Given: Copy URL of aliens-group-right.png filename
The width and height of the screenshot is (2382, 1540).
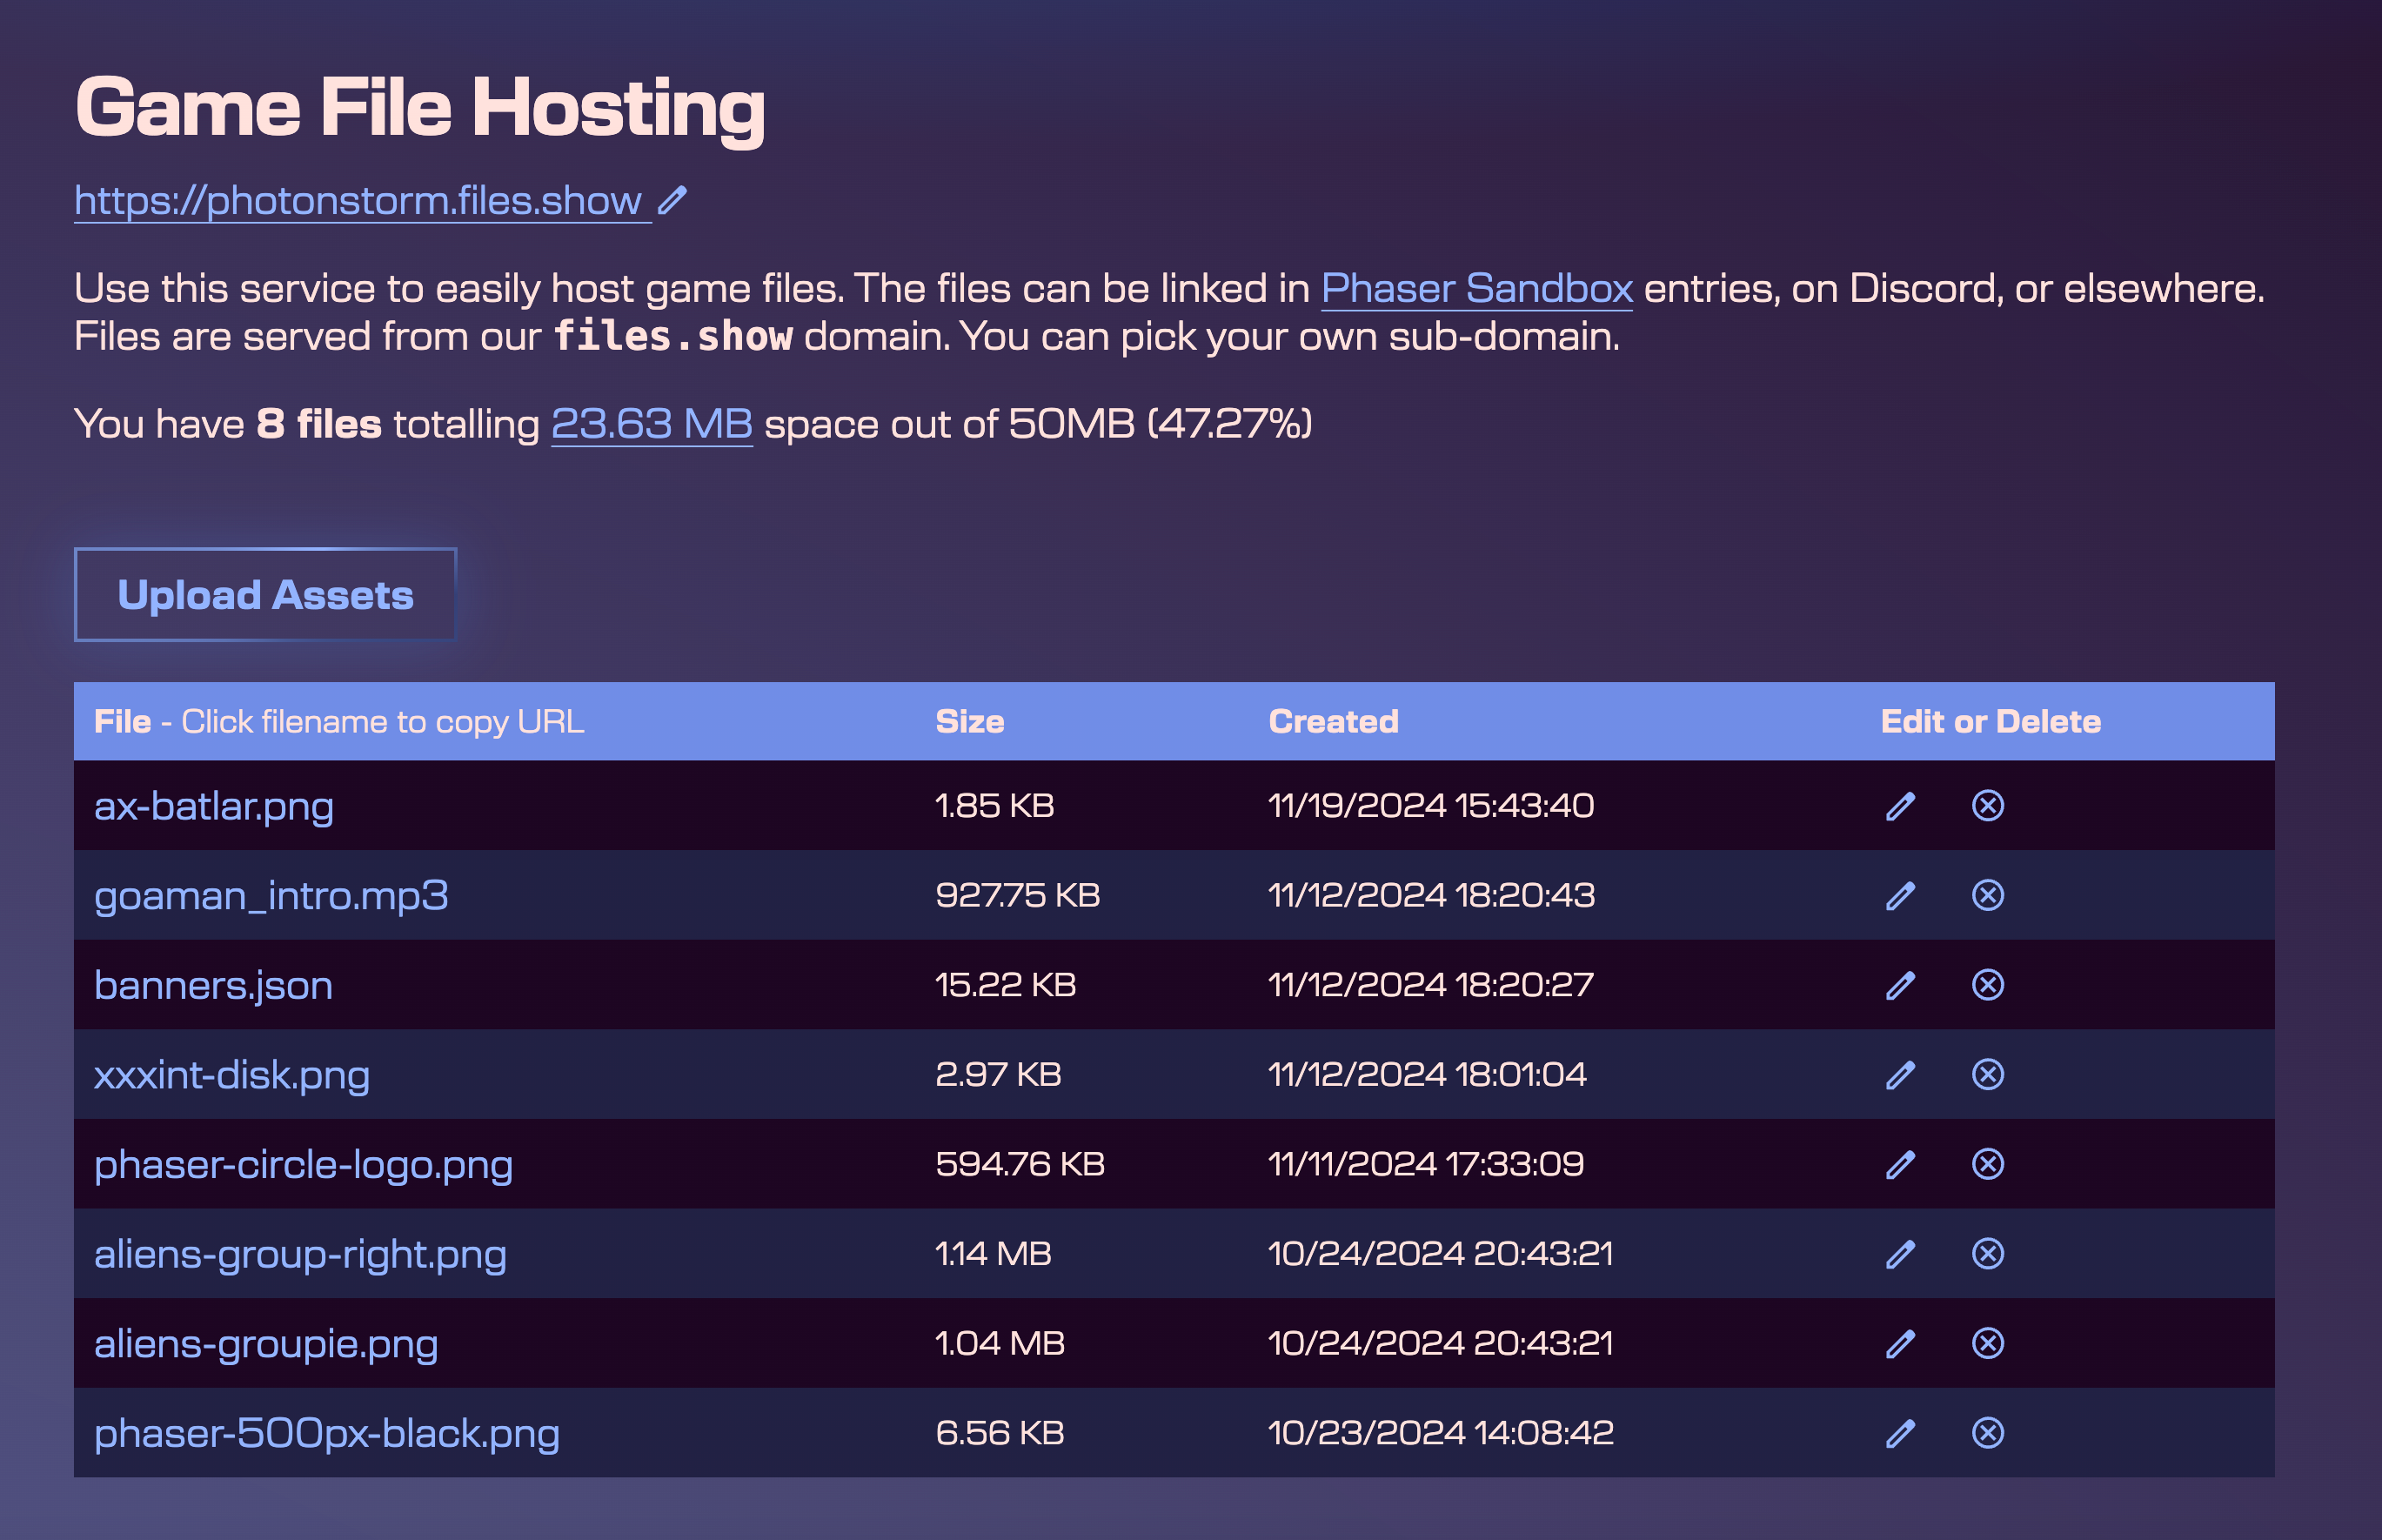Looking at the screenshot, I should click(x=300, y=1254).
